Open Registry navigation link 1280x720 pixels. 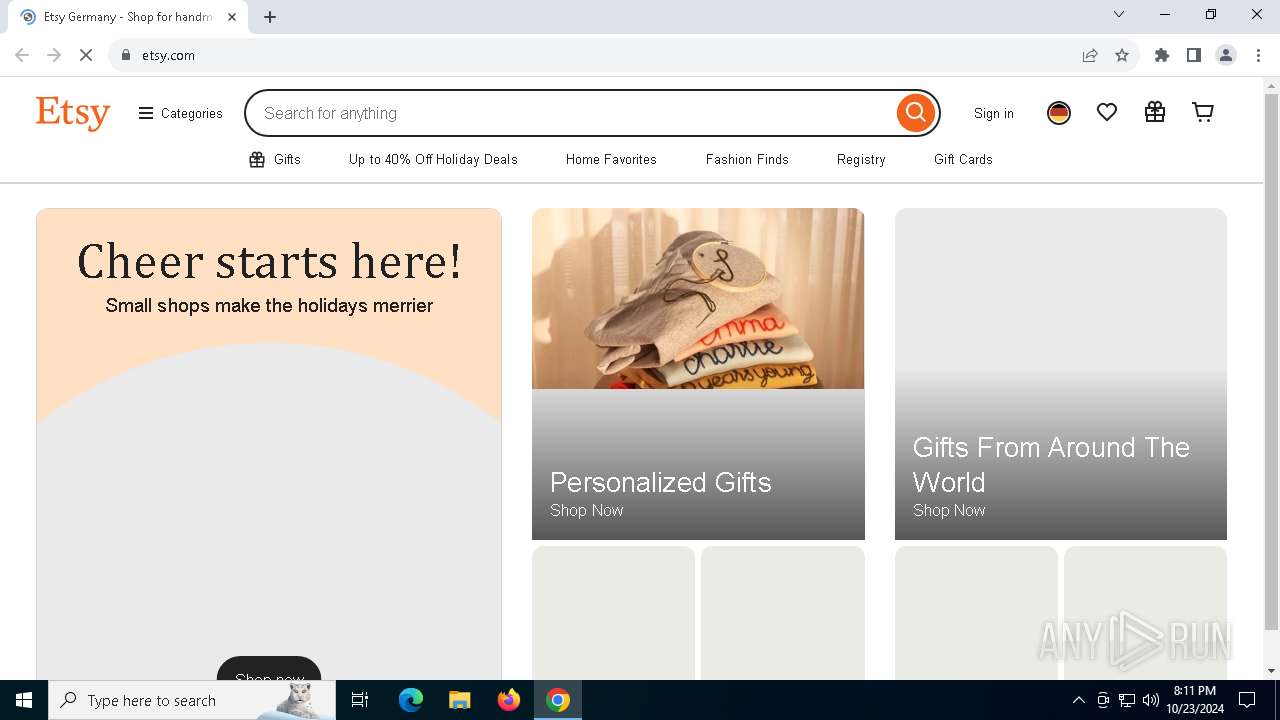[x=861, y=159]
